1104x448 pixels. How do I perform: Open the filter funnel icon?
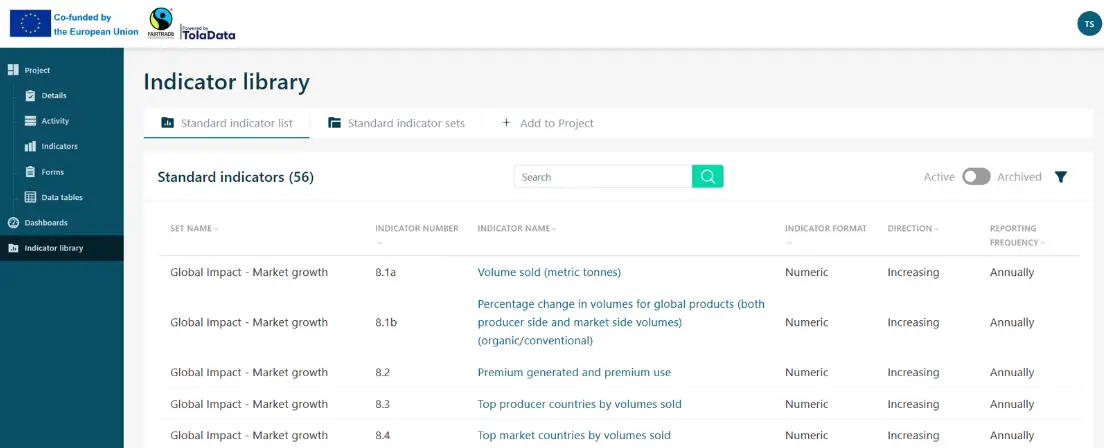(x=1061, y=177)
